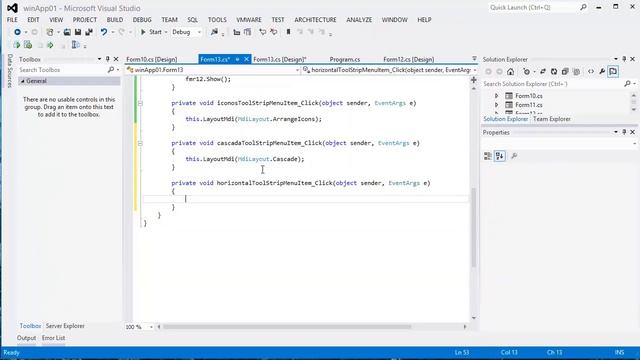
Task: Click the Find in Files toolbar icon
Action: [214, 32]
